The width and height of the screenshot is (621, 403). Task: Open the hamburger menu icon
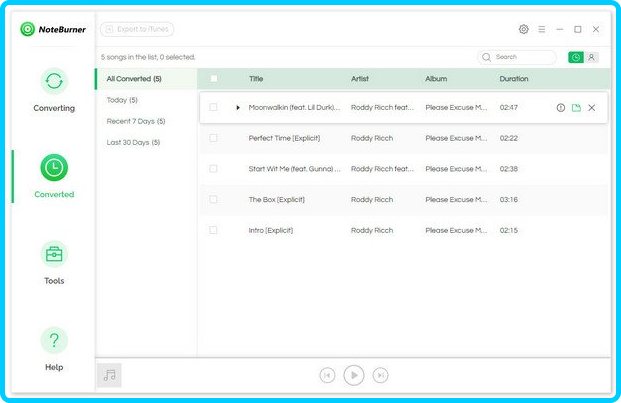(x=541, y=29)
